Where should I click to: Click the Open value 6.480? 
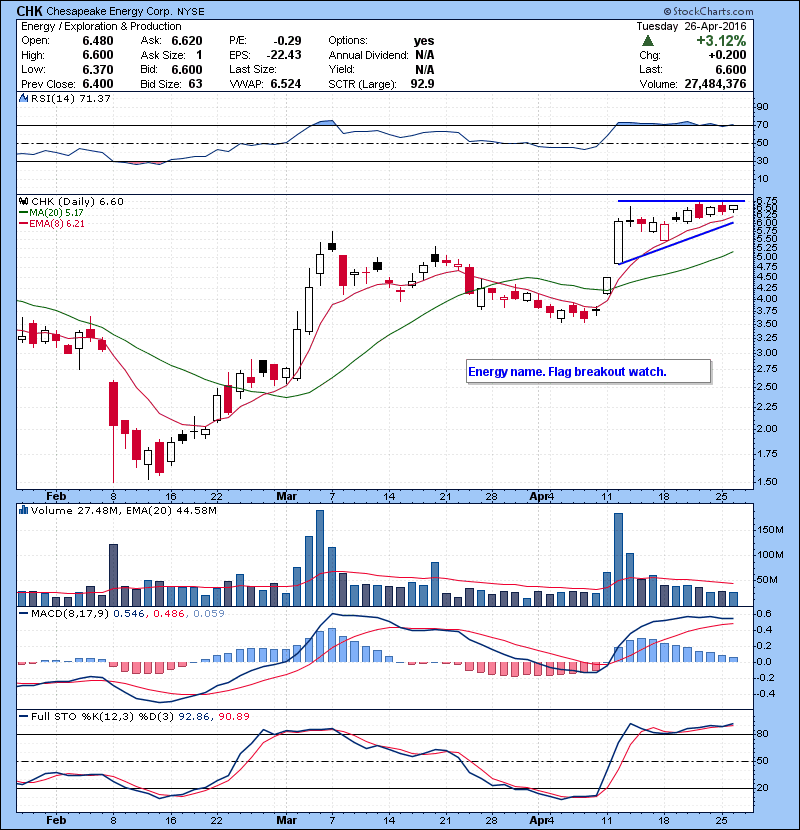(98, 41)
